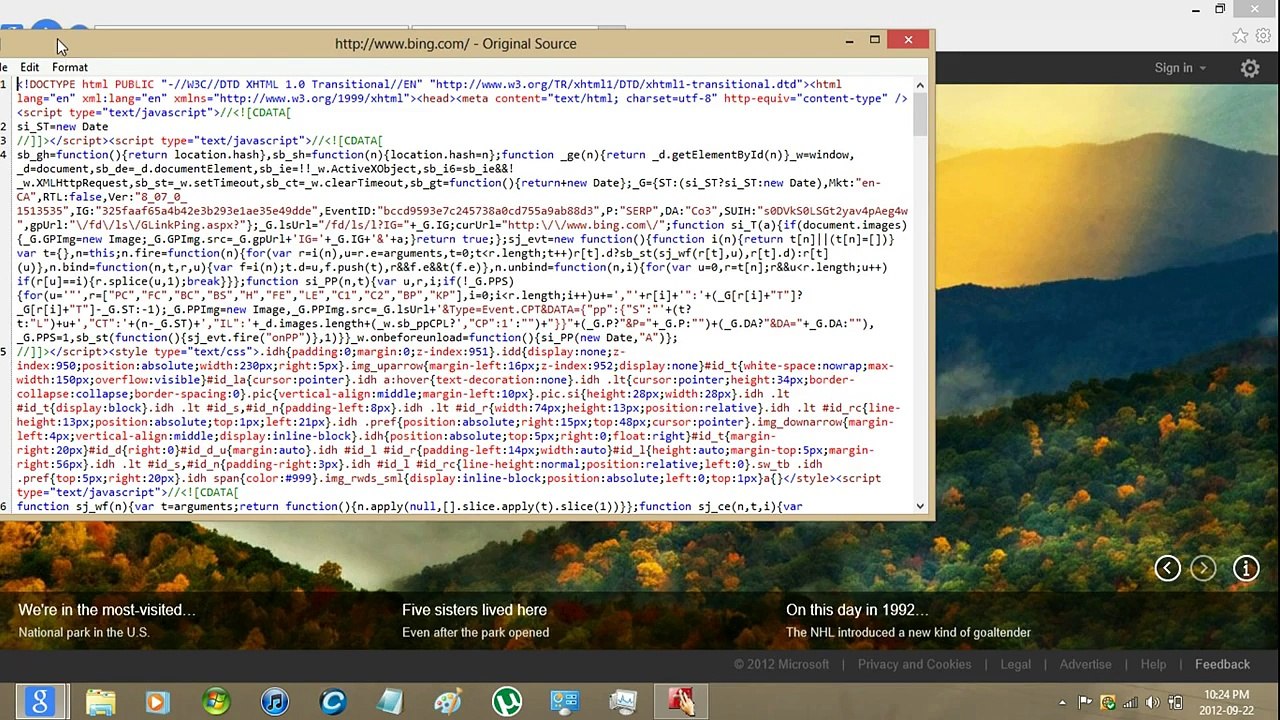The image size is (1280, 720).
Task: Open File Explorer folder in the taskbar
Action: pos(100,702)
